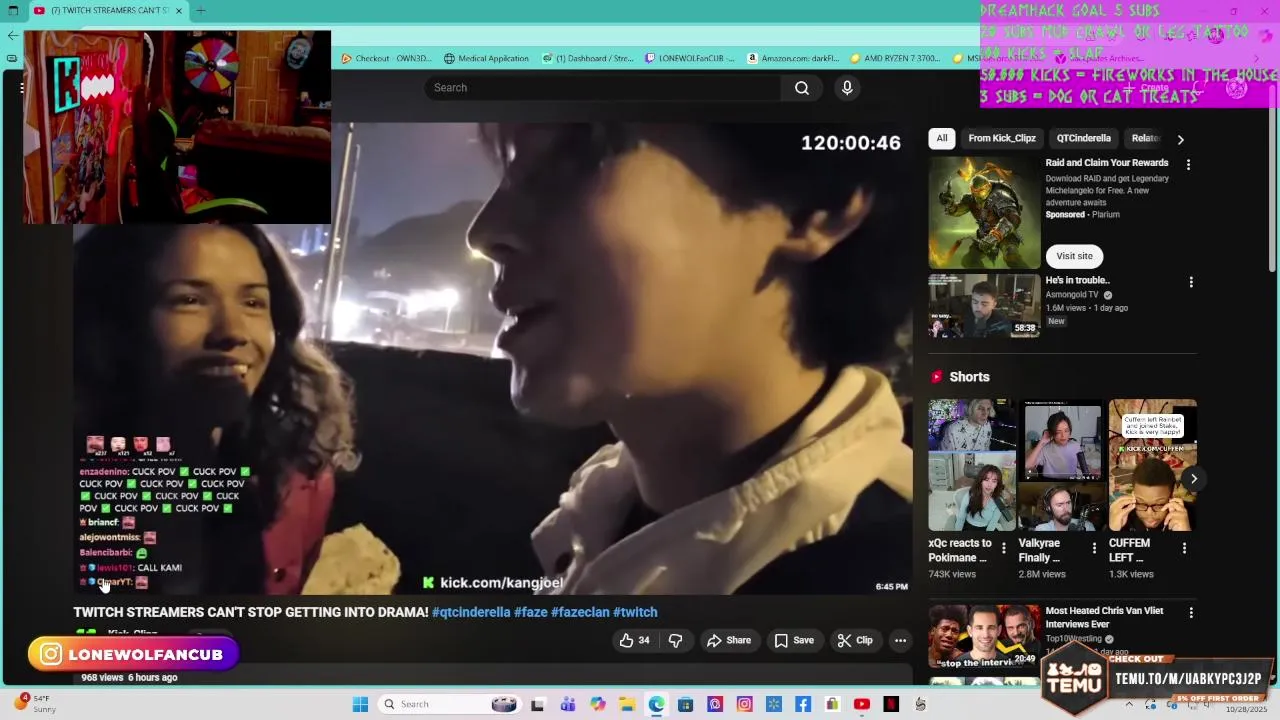Open options for Valkyrae Finally short
Viewport: 1280px width, 720px height.
tap(1094, 548)
